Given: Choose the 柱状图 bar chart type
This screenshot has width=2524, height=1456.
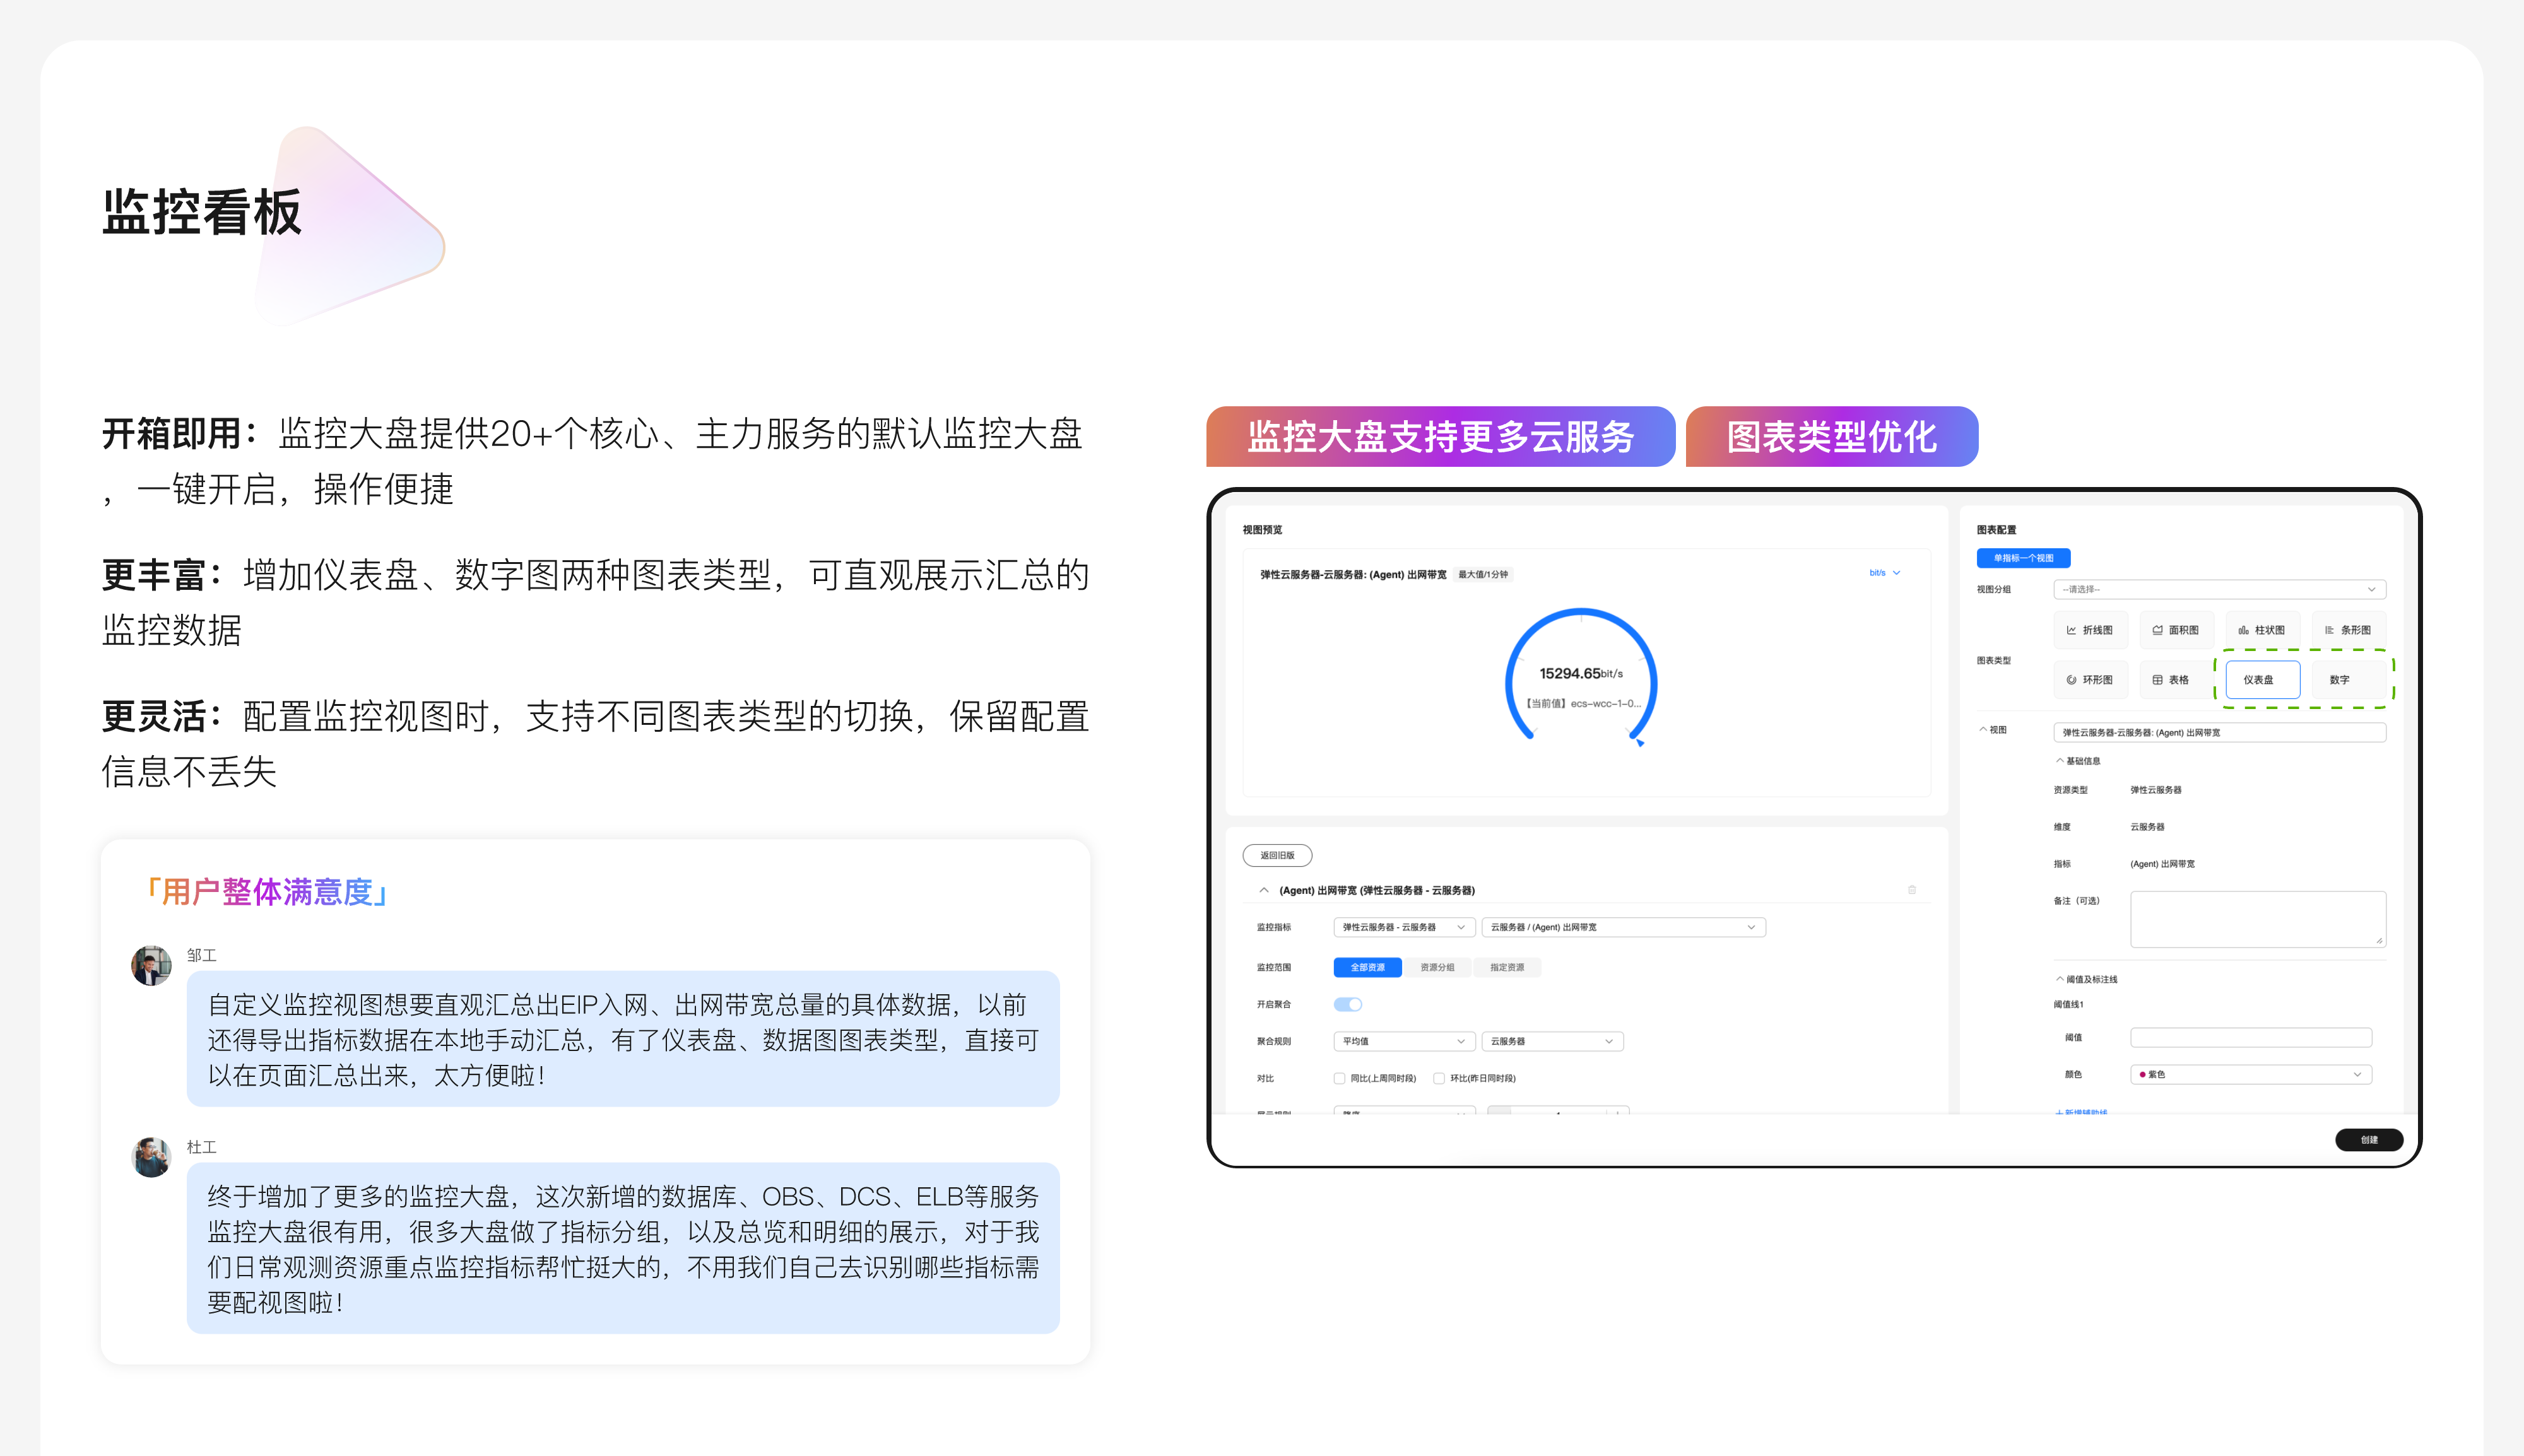Looking at the screenshot, I should (2262, 630).
